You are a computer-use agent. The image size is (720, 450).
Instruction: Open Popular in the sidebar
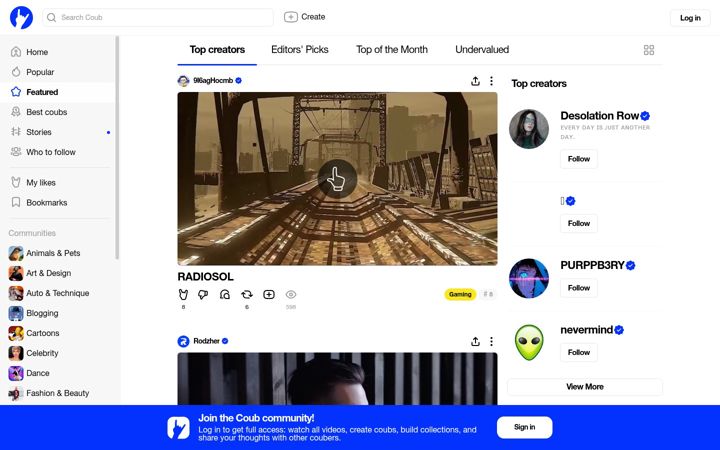(57, 72)
